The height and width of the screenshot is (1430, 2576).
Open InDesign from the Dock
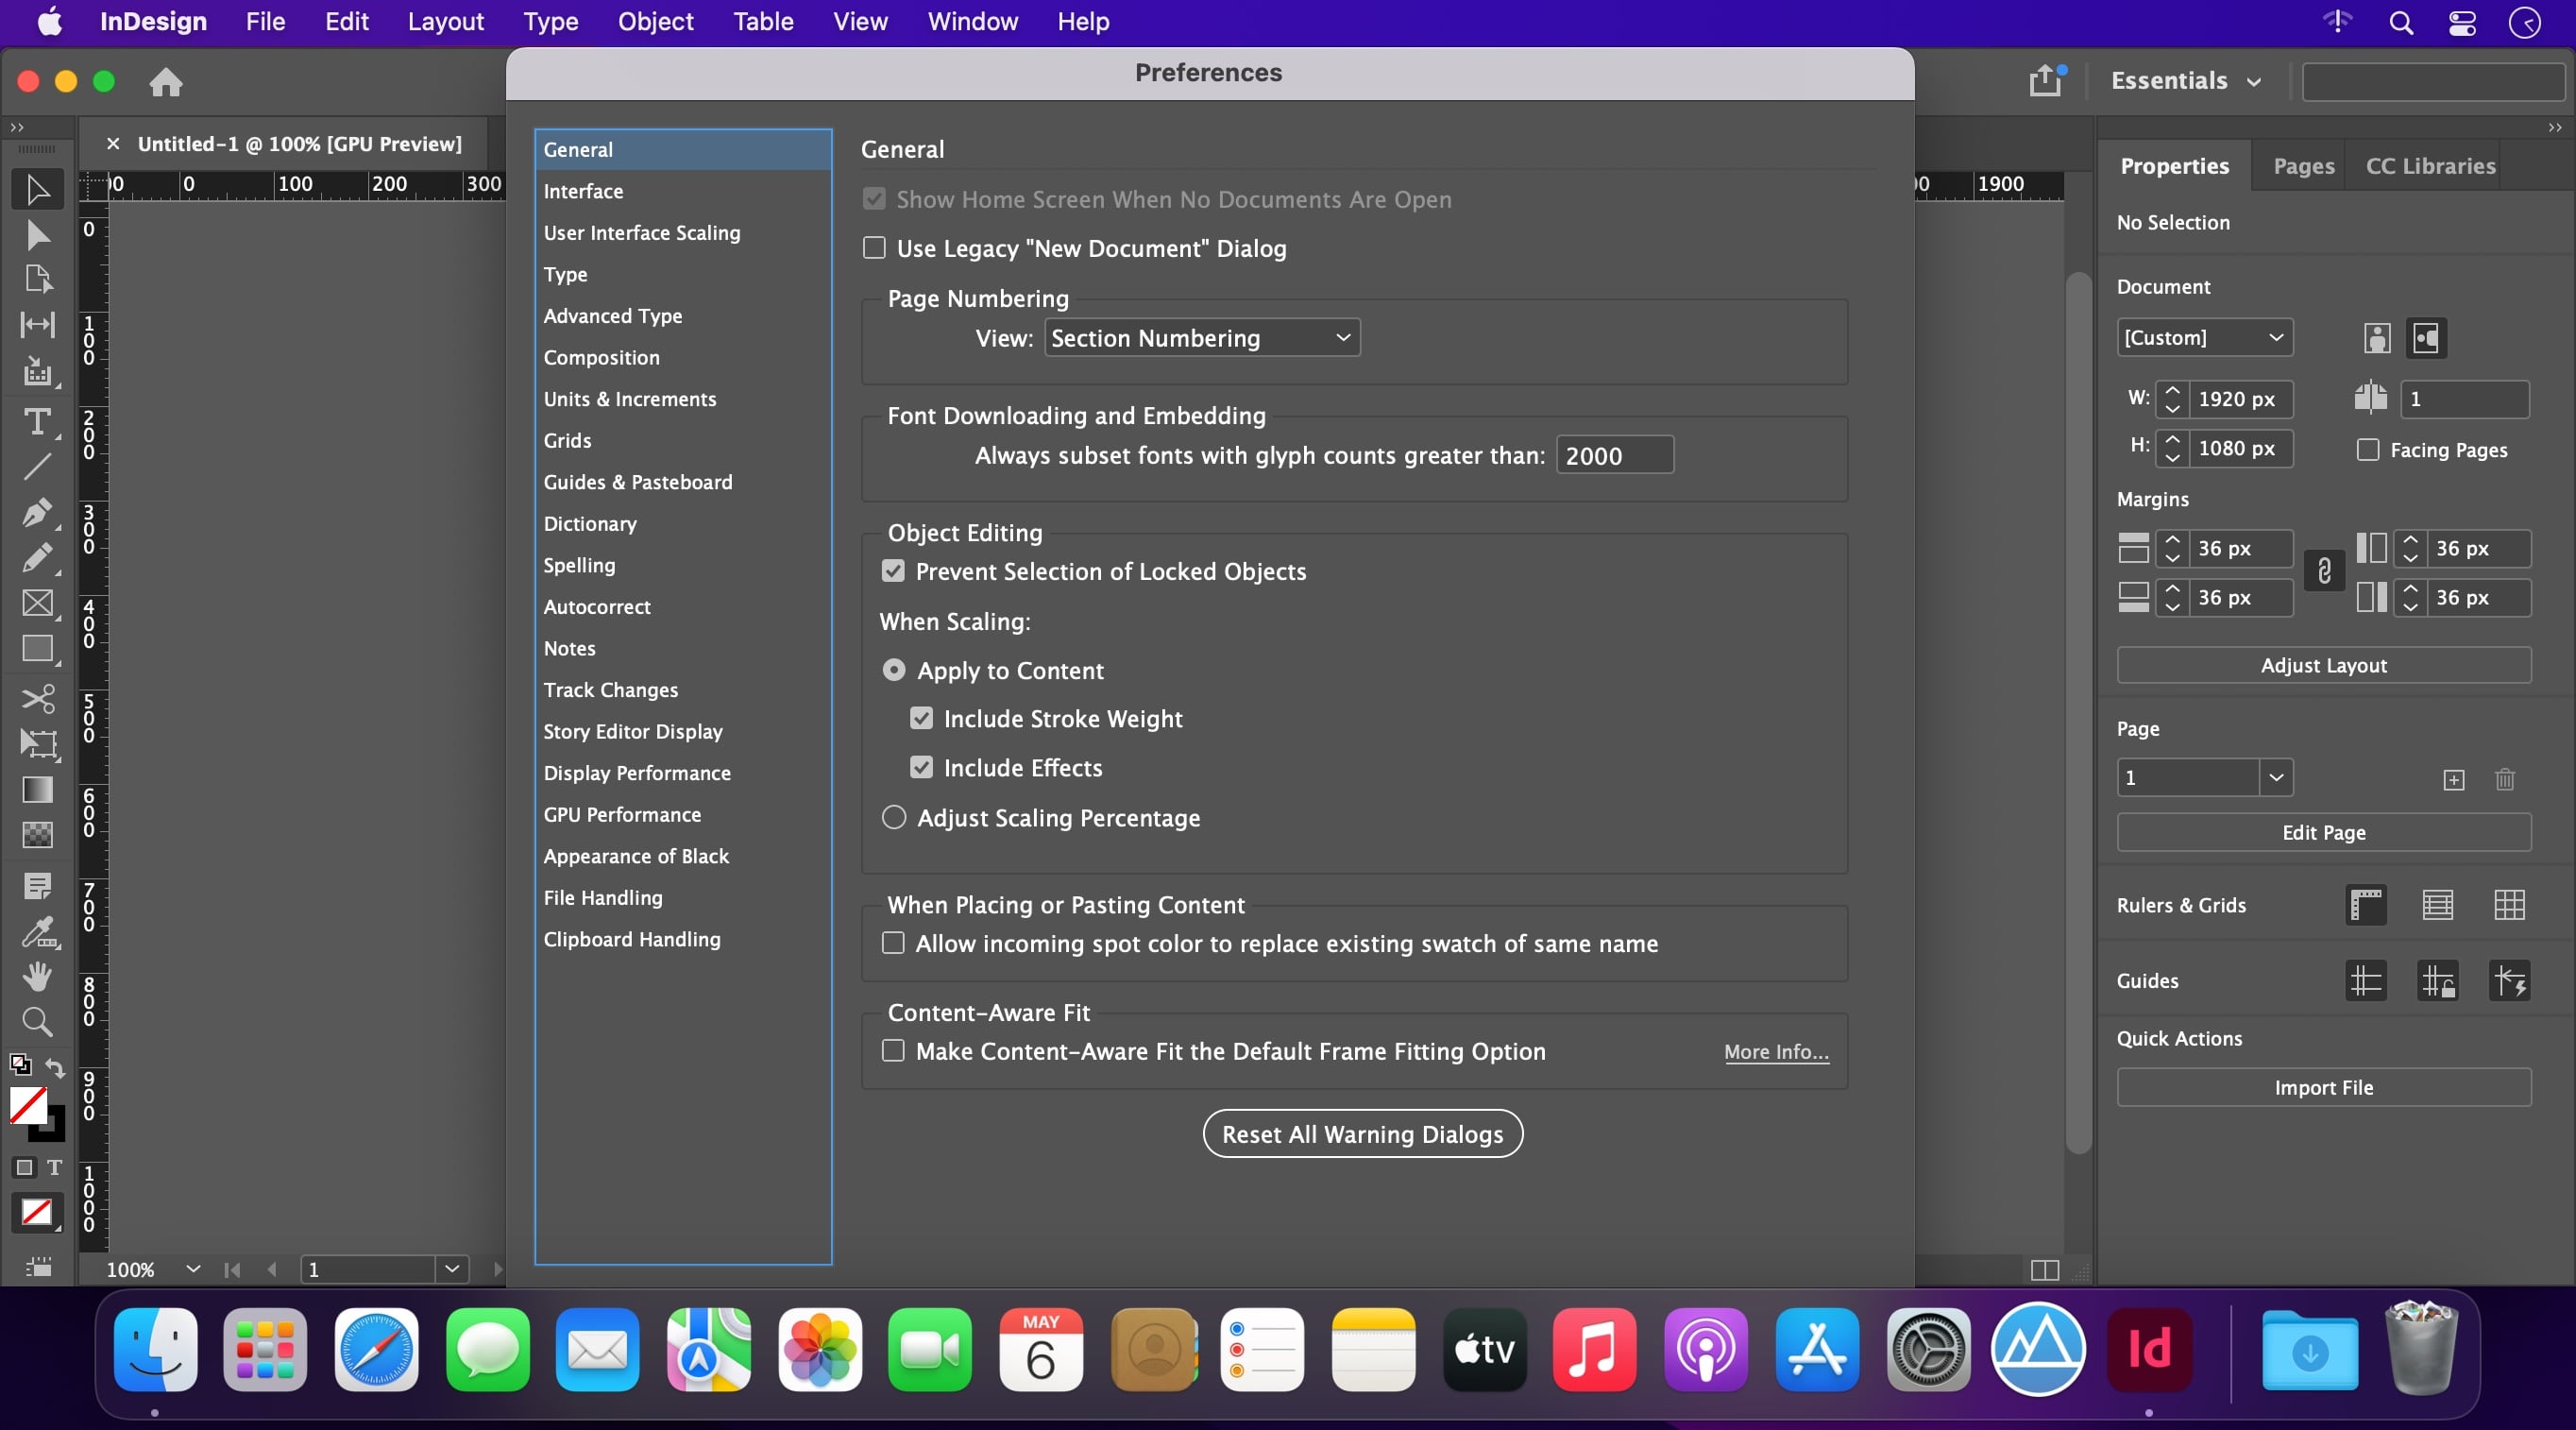point(2149,1350)
